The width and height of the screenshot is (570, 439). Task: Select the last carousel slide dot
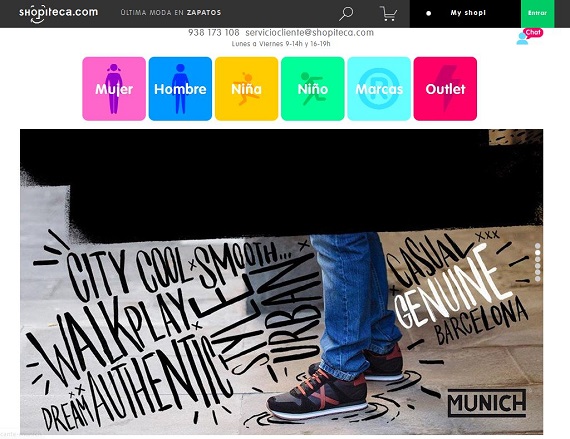click(x=538, y=279)
